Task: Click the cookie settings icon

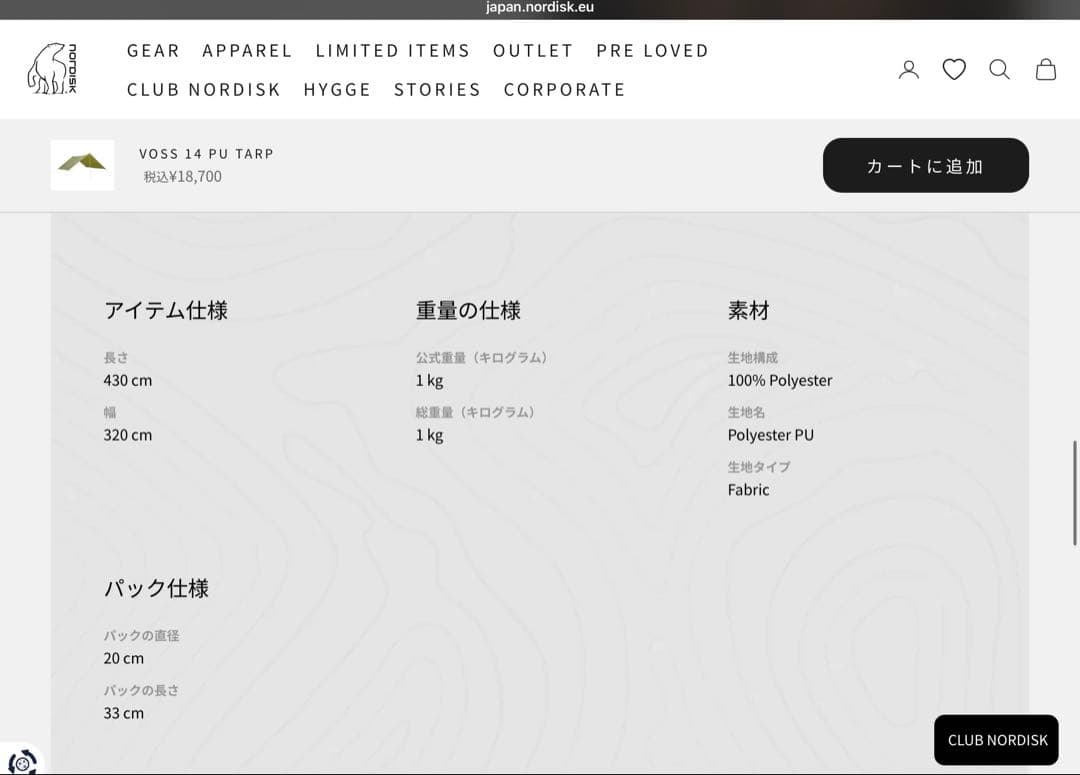Action: click(22, 762)
